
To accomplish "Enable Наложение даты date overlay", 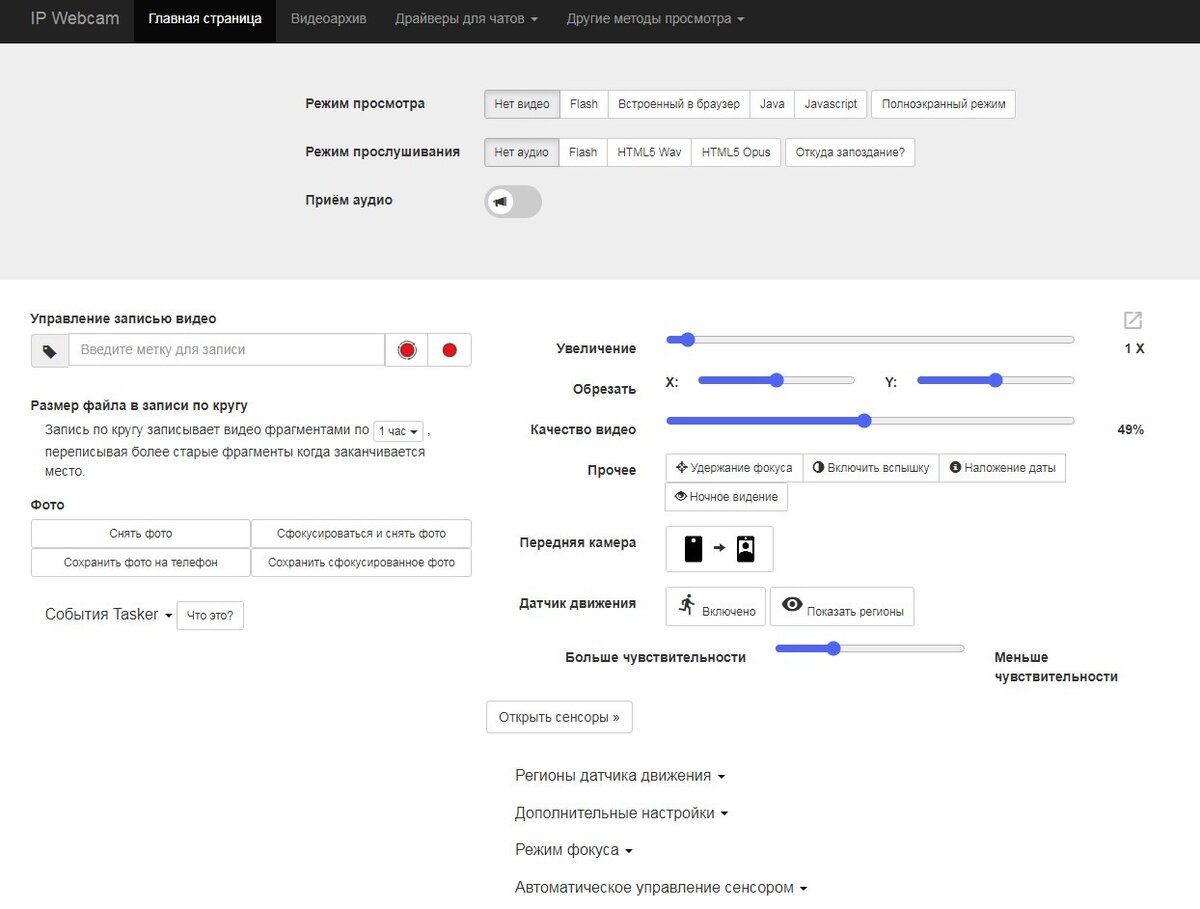I will [x=1002, y=468].
